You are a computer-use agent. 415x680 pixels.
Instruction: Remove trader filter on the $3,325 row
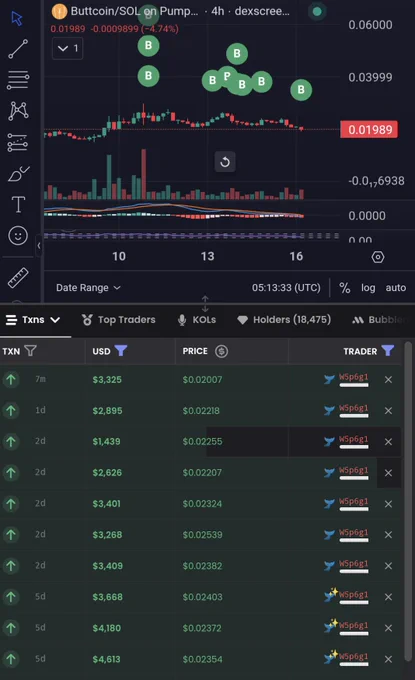(x=388, y=379)
